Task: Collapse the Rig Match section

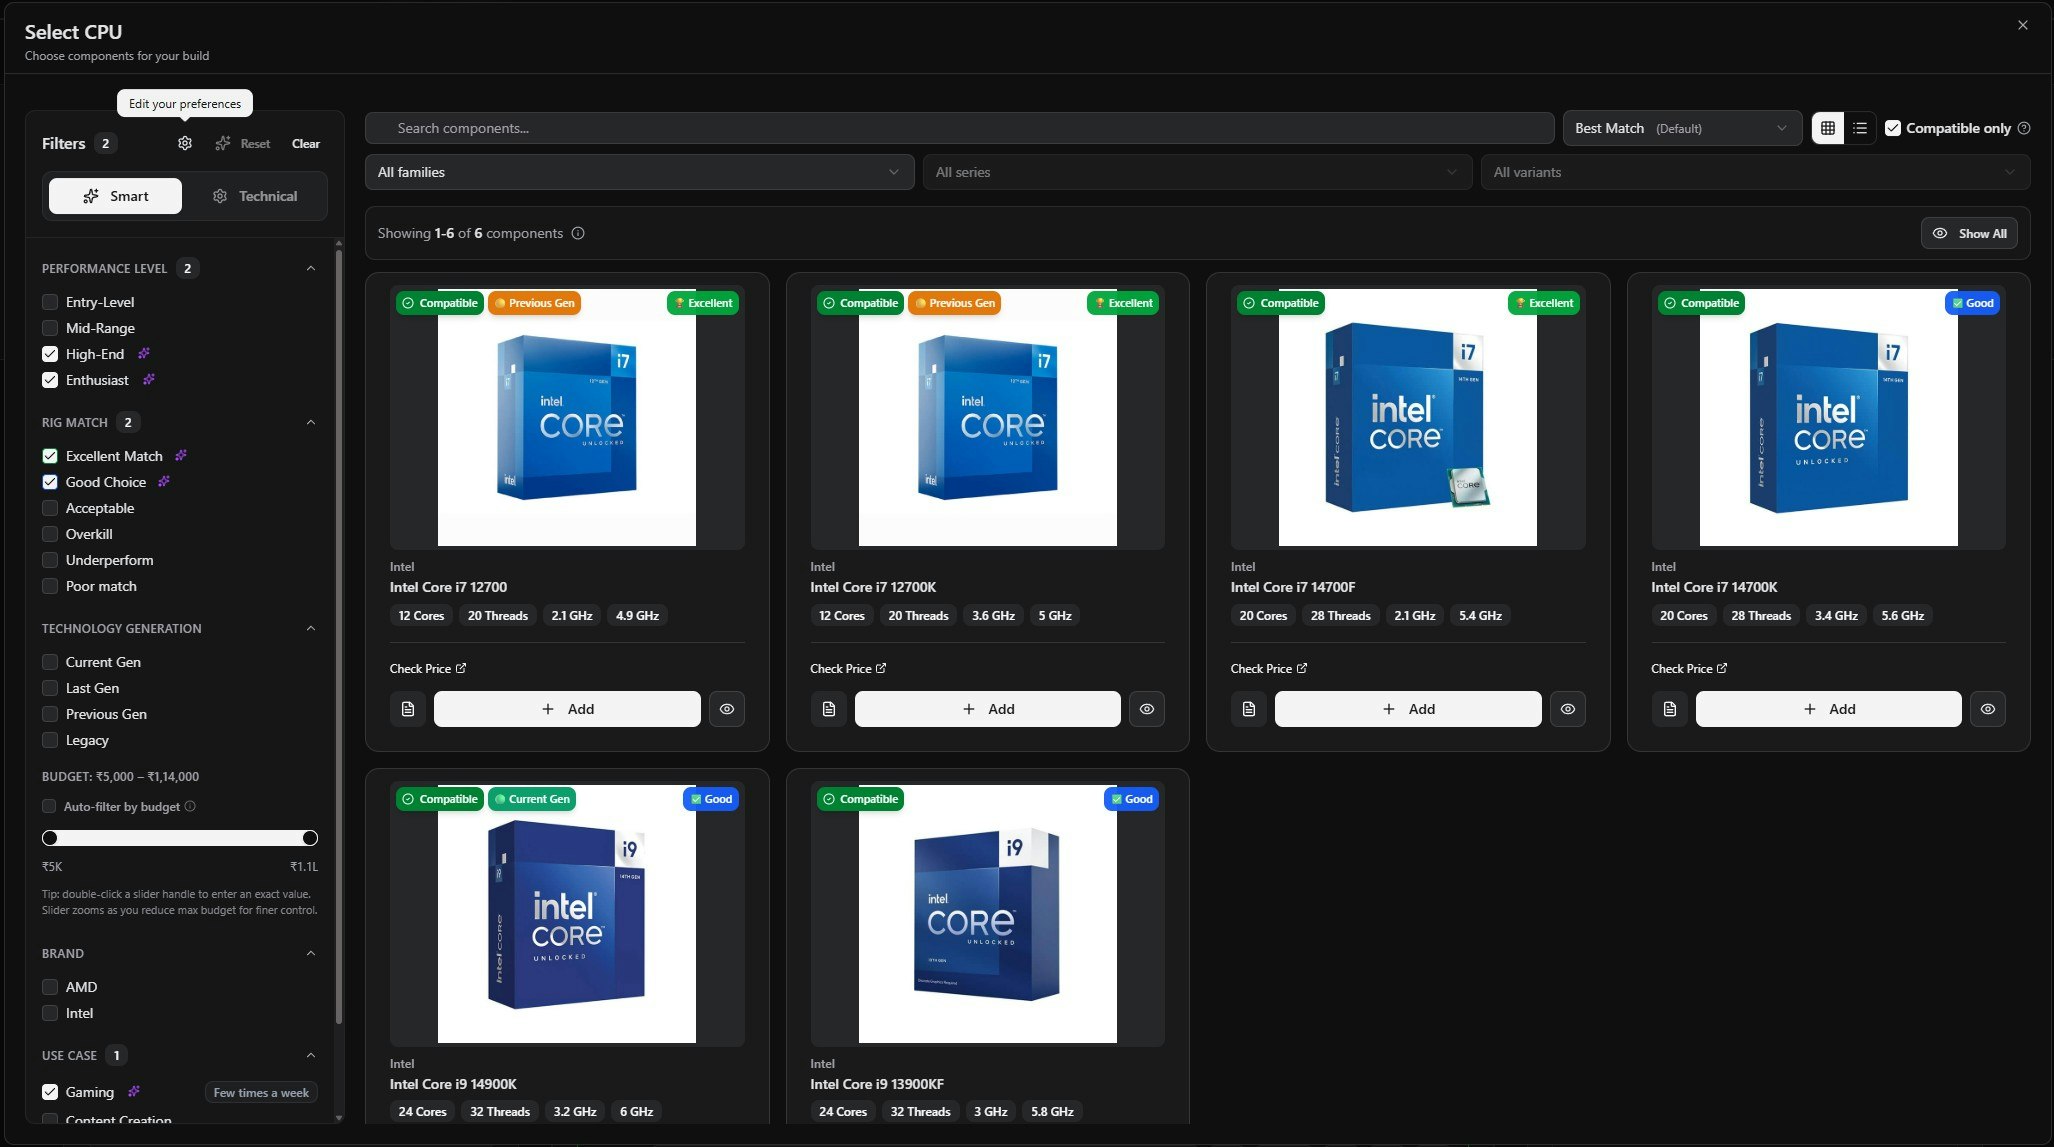Action: (x=311, y=422)
